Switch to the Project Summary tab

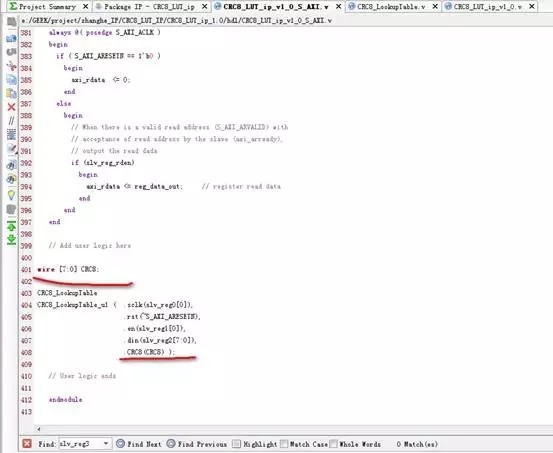(x=48, y=6)
